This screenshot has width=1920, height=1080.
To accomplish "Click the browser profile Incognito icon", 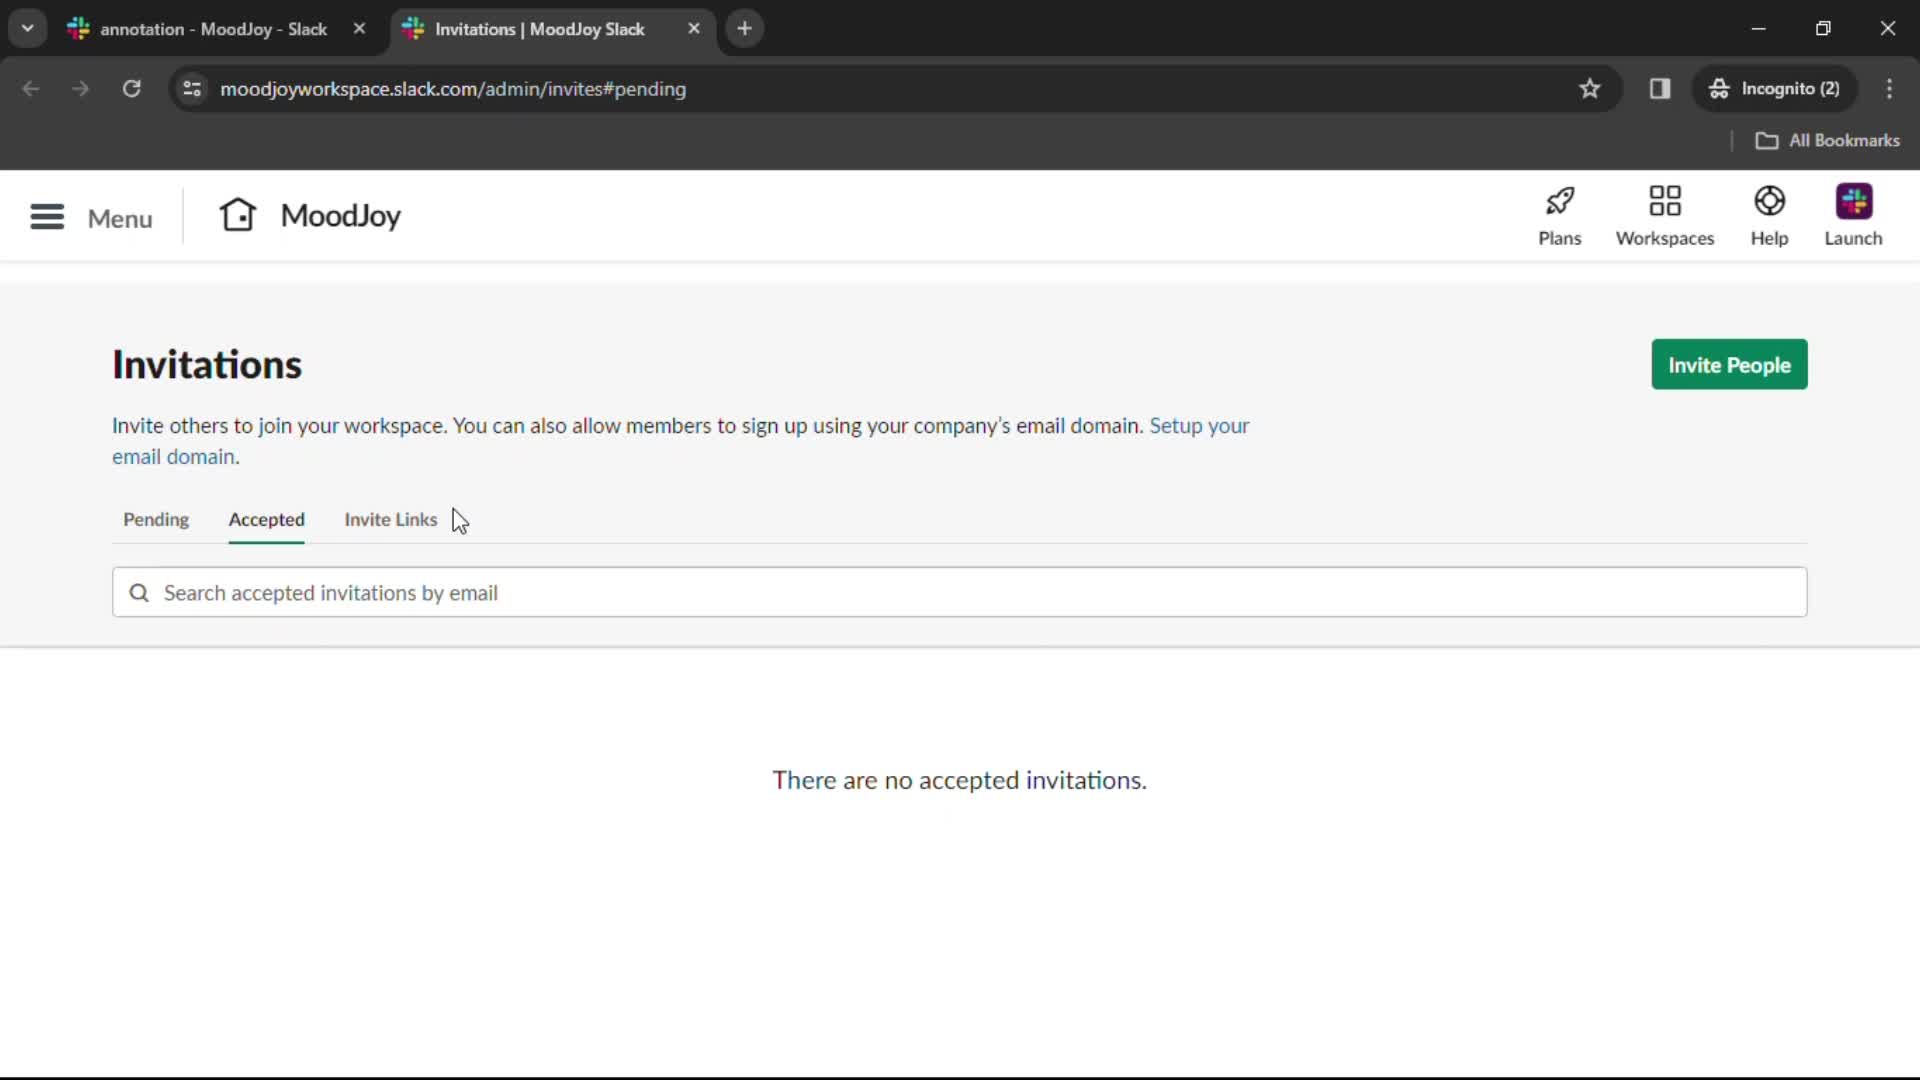I will click(1718, 88).
